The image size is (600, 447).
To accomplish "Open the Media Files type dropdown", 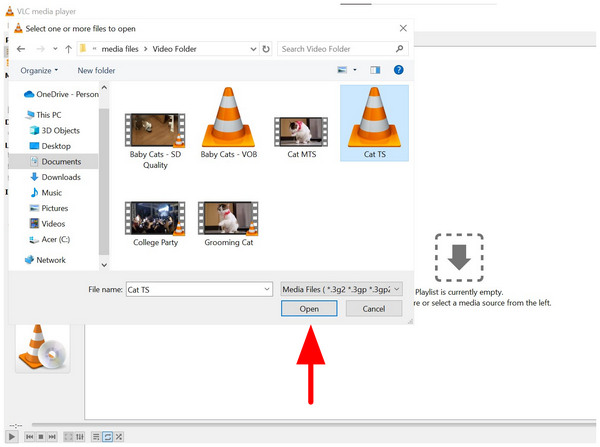I will click(341, 289).
